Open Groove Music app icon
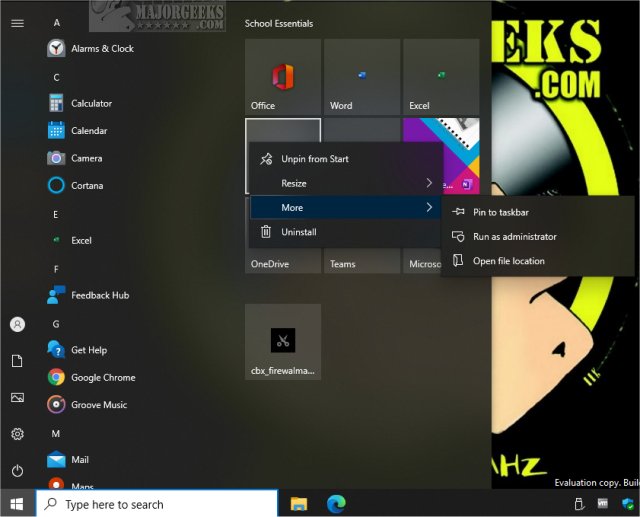 [56, 405]
